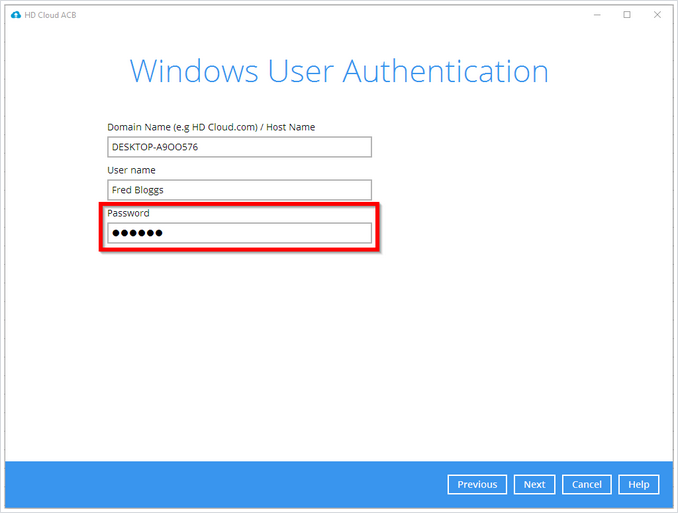Go back with the Previous button

pyautogui.click(x=477, y=484)
